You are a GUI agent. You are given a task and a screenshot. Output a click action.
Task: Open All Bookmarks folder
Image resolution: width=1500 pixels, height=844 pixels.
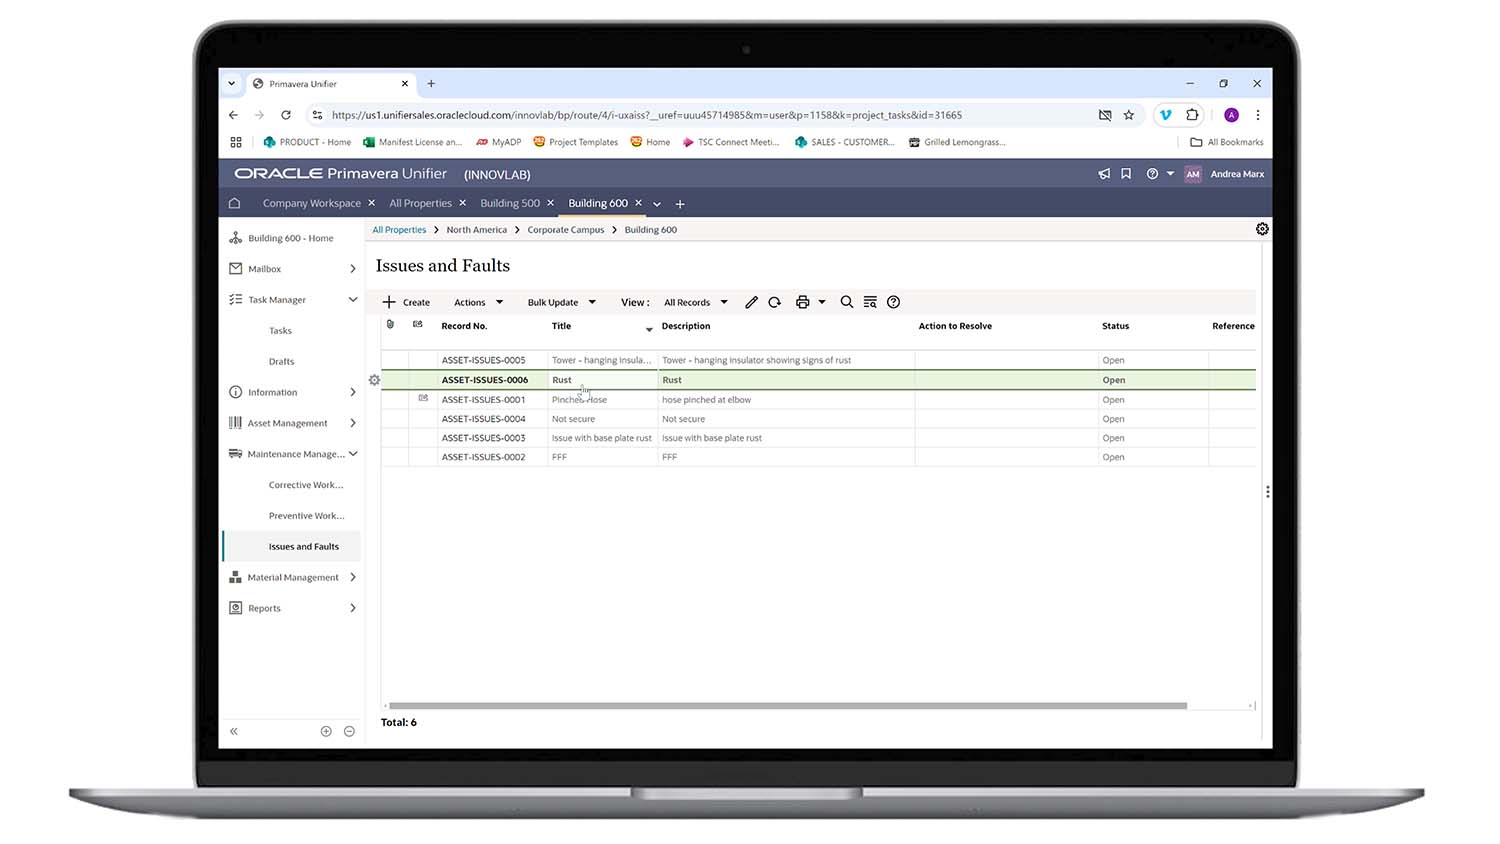(1227, 142)
